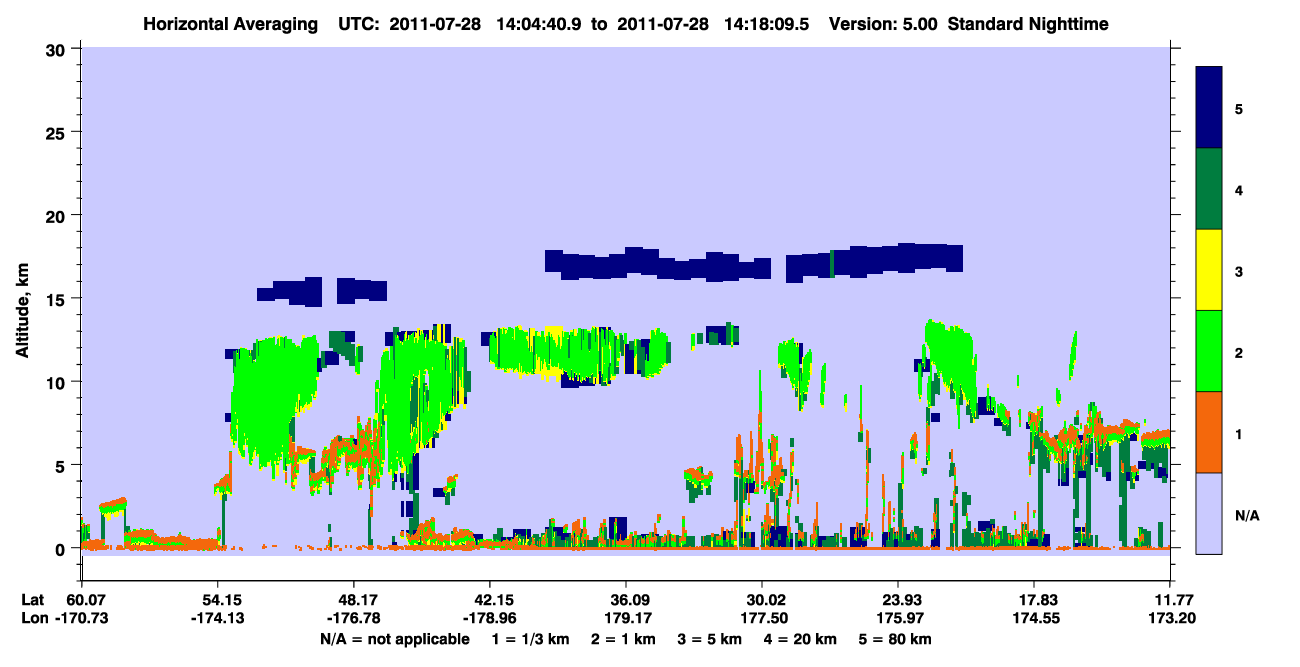The height and width of the screenshot is (667, 1300).
Task: Click the 'Lat' row label
Action: coord(33,600)
